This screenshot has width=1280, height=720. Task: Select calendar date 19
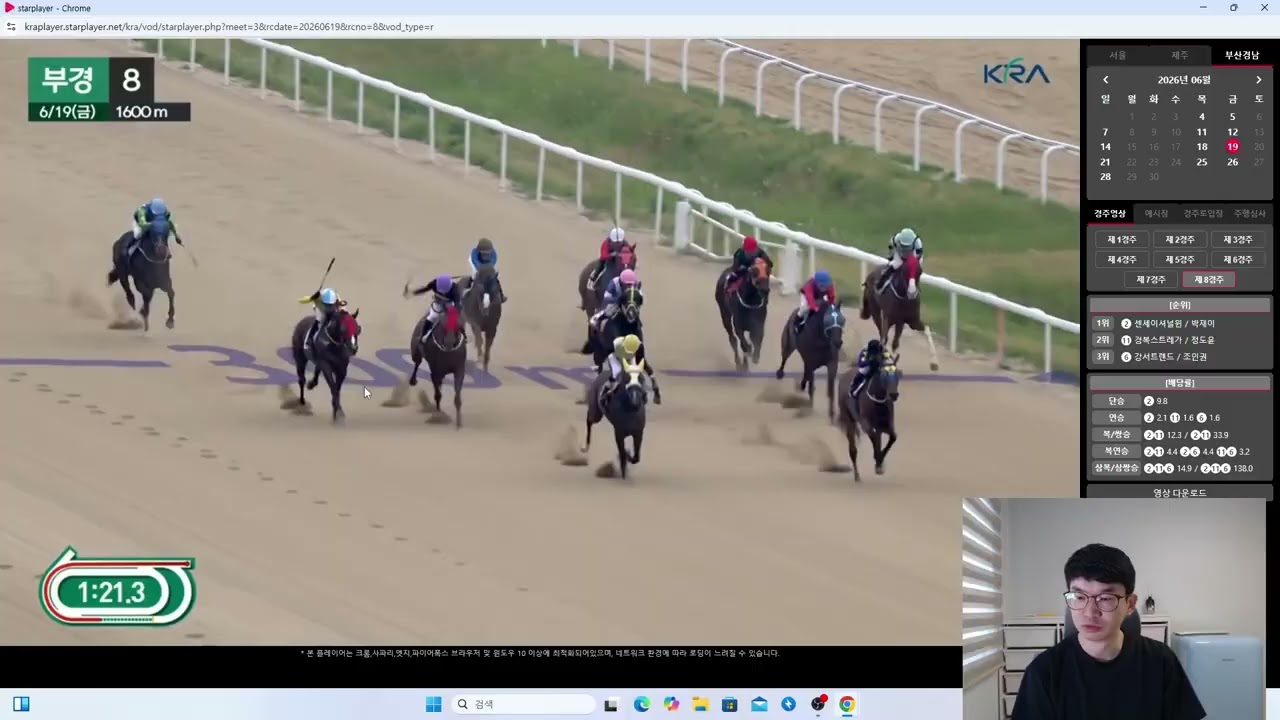click(x=1232, y=147)
